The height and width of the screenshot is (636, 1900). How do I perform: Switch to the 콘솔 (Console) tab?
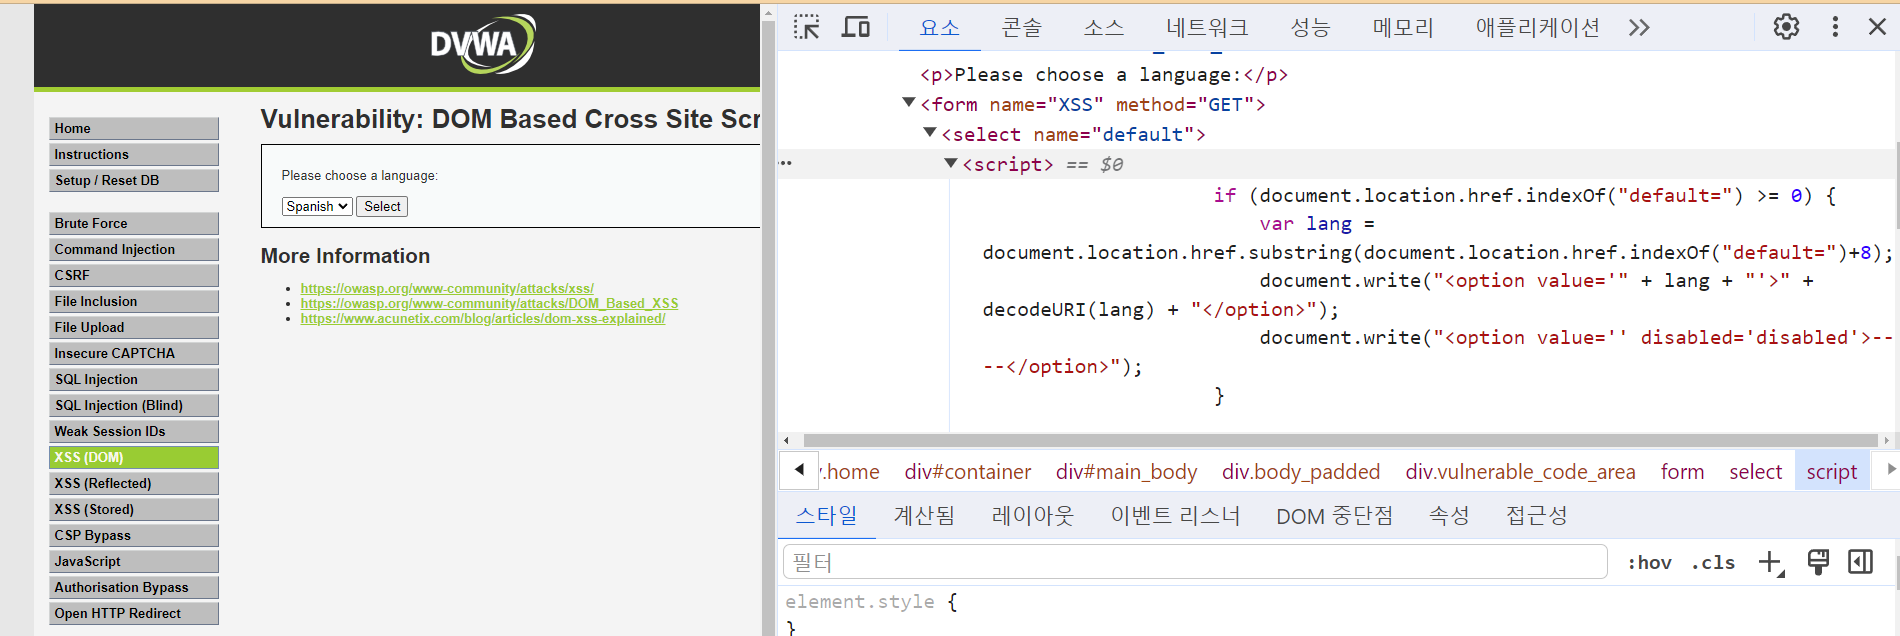[1021, 27]
